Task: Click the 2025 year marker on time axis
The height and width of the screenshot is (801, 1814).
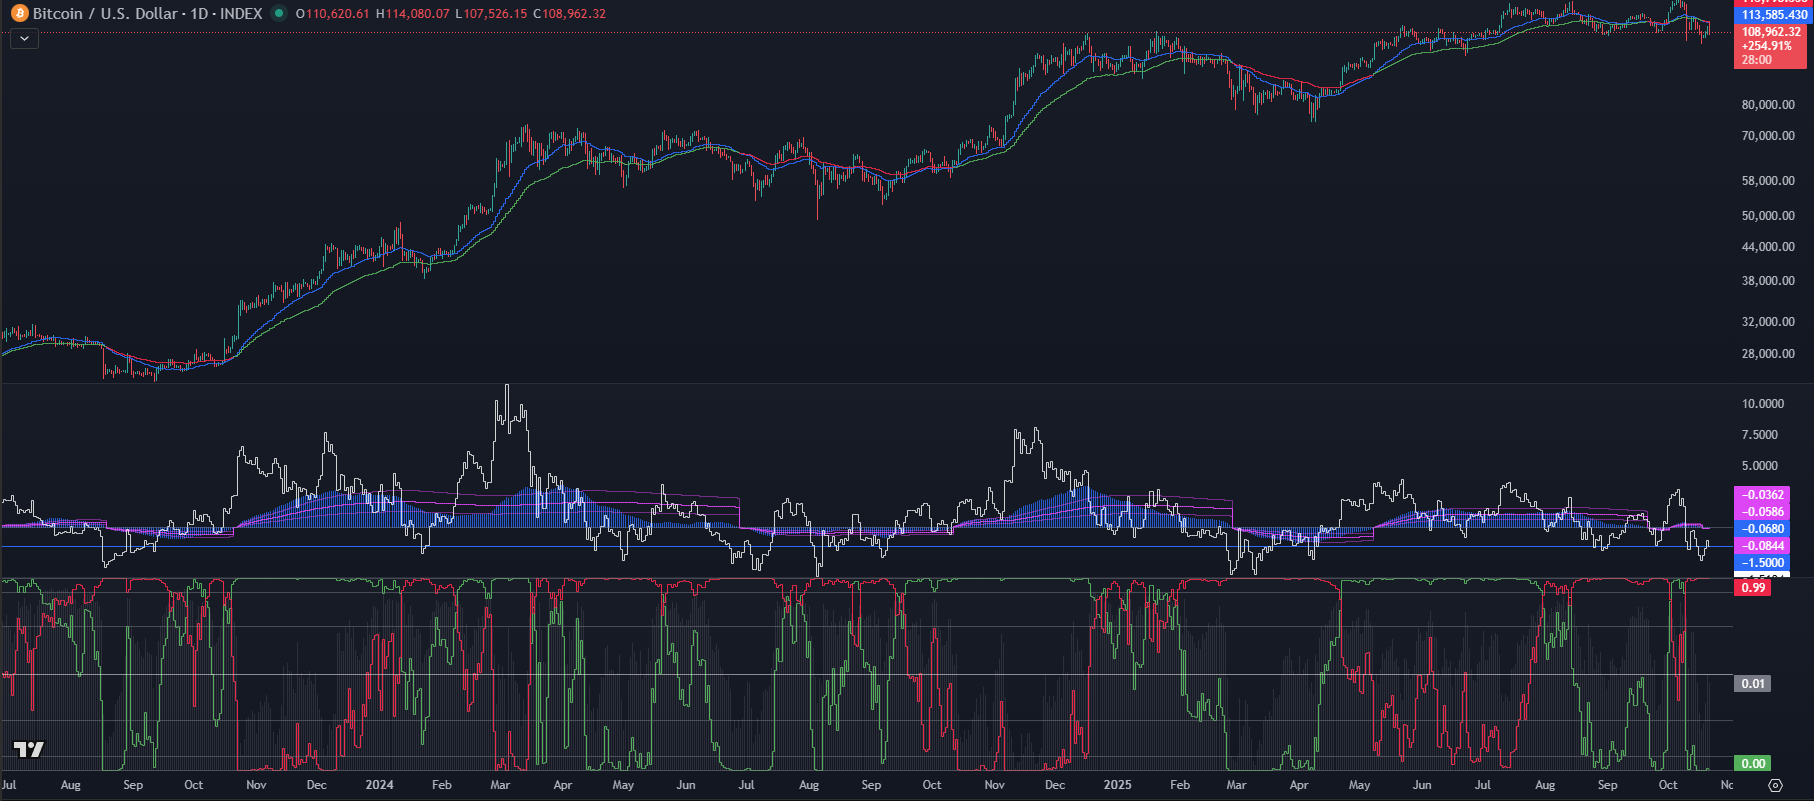Action: [x=1117, y=785]
